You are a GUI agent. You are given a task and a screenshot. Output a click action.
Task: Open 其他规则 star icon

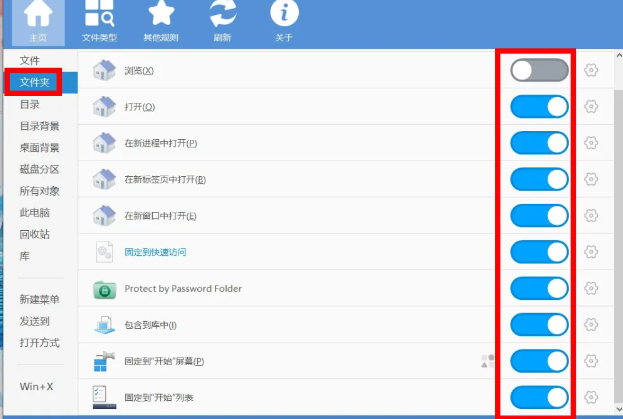(x=160, y=17)
